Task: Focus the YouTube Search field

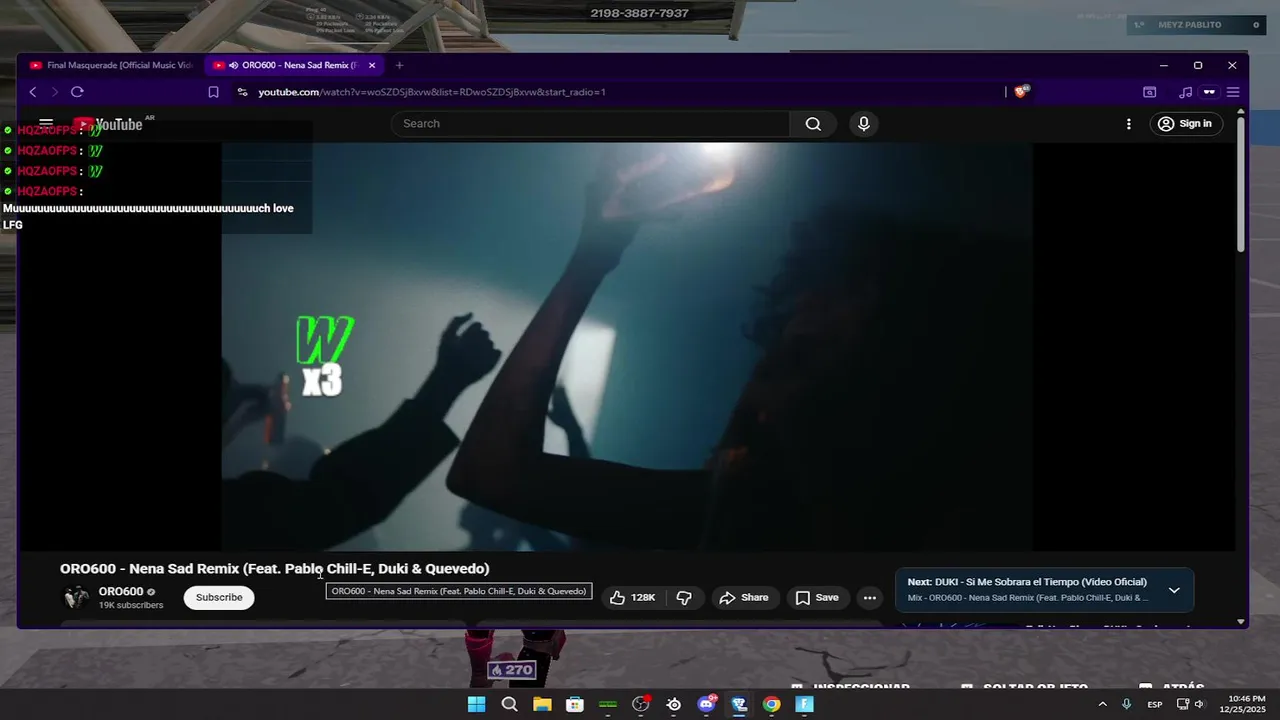Action: click(x=591, y=124)
